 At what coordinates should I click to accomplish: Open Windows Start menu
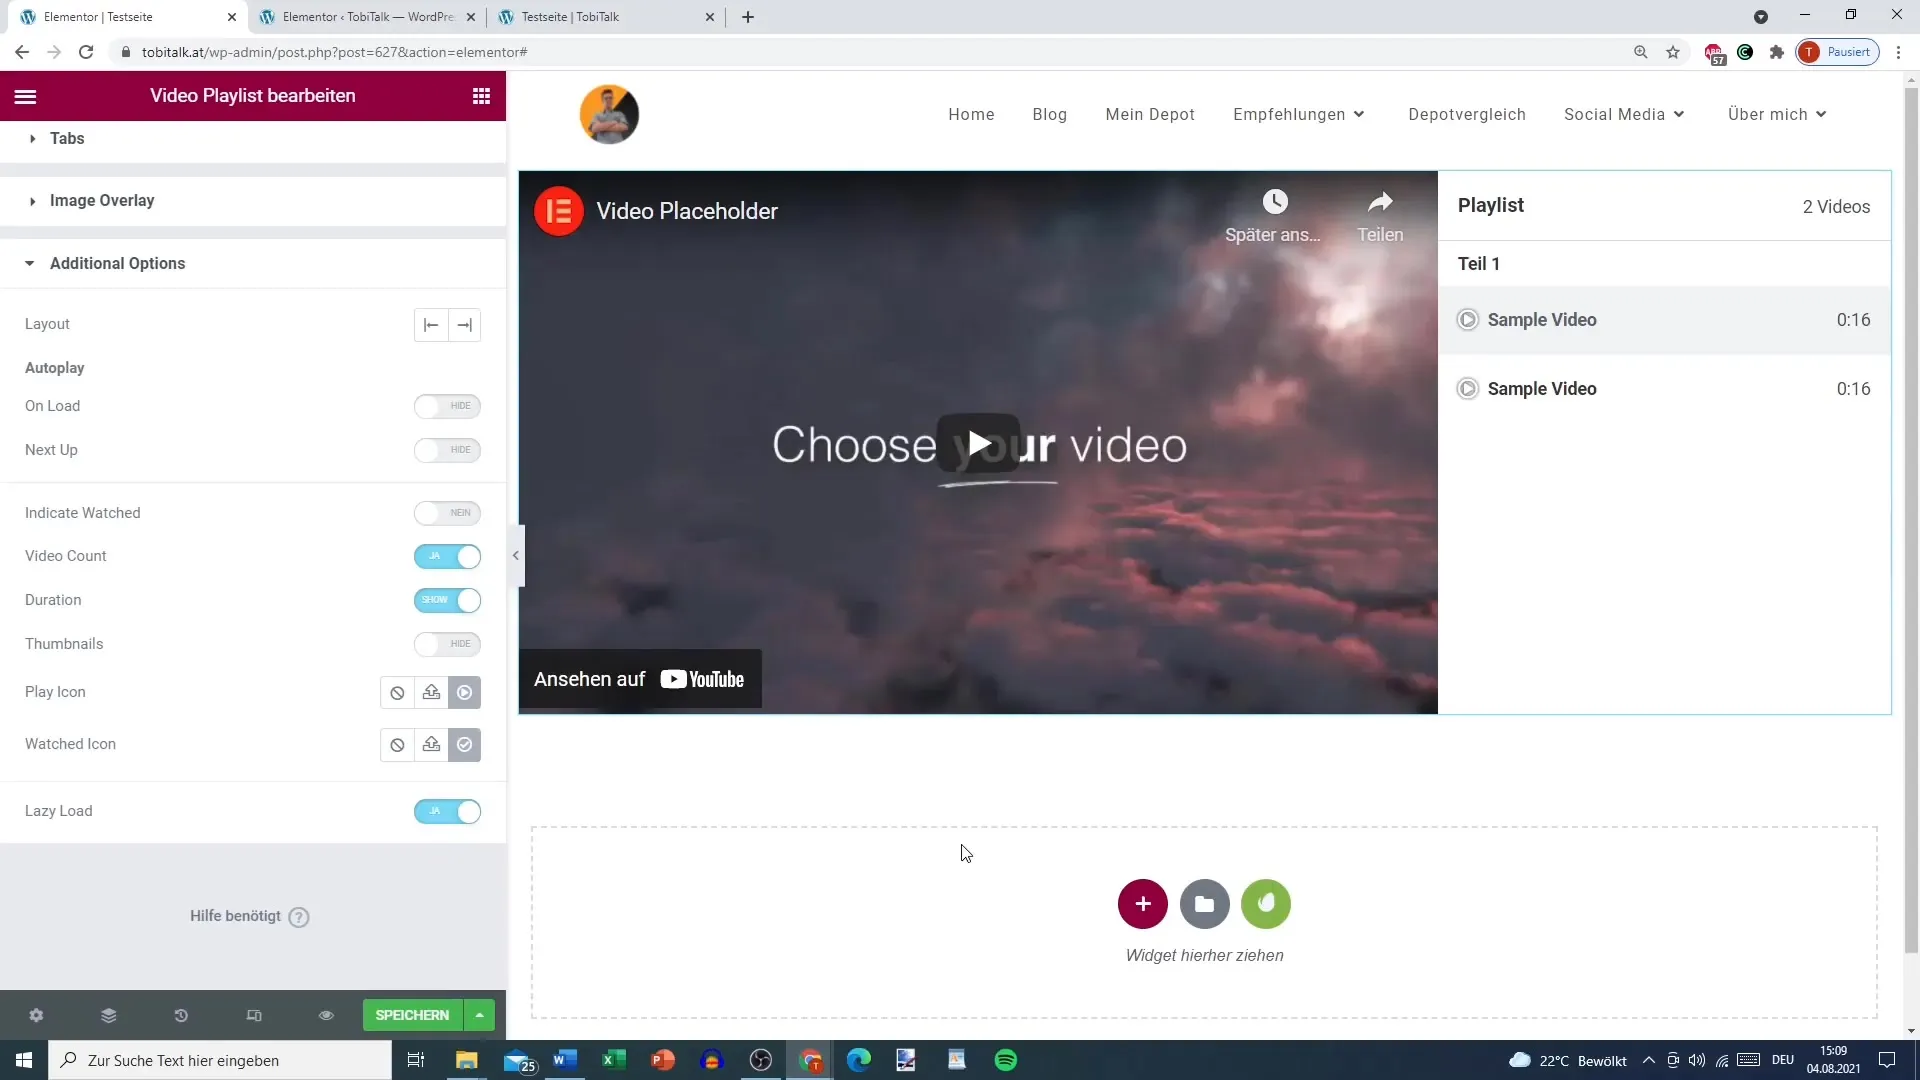click(24, 1060)
